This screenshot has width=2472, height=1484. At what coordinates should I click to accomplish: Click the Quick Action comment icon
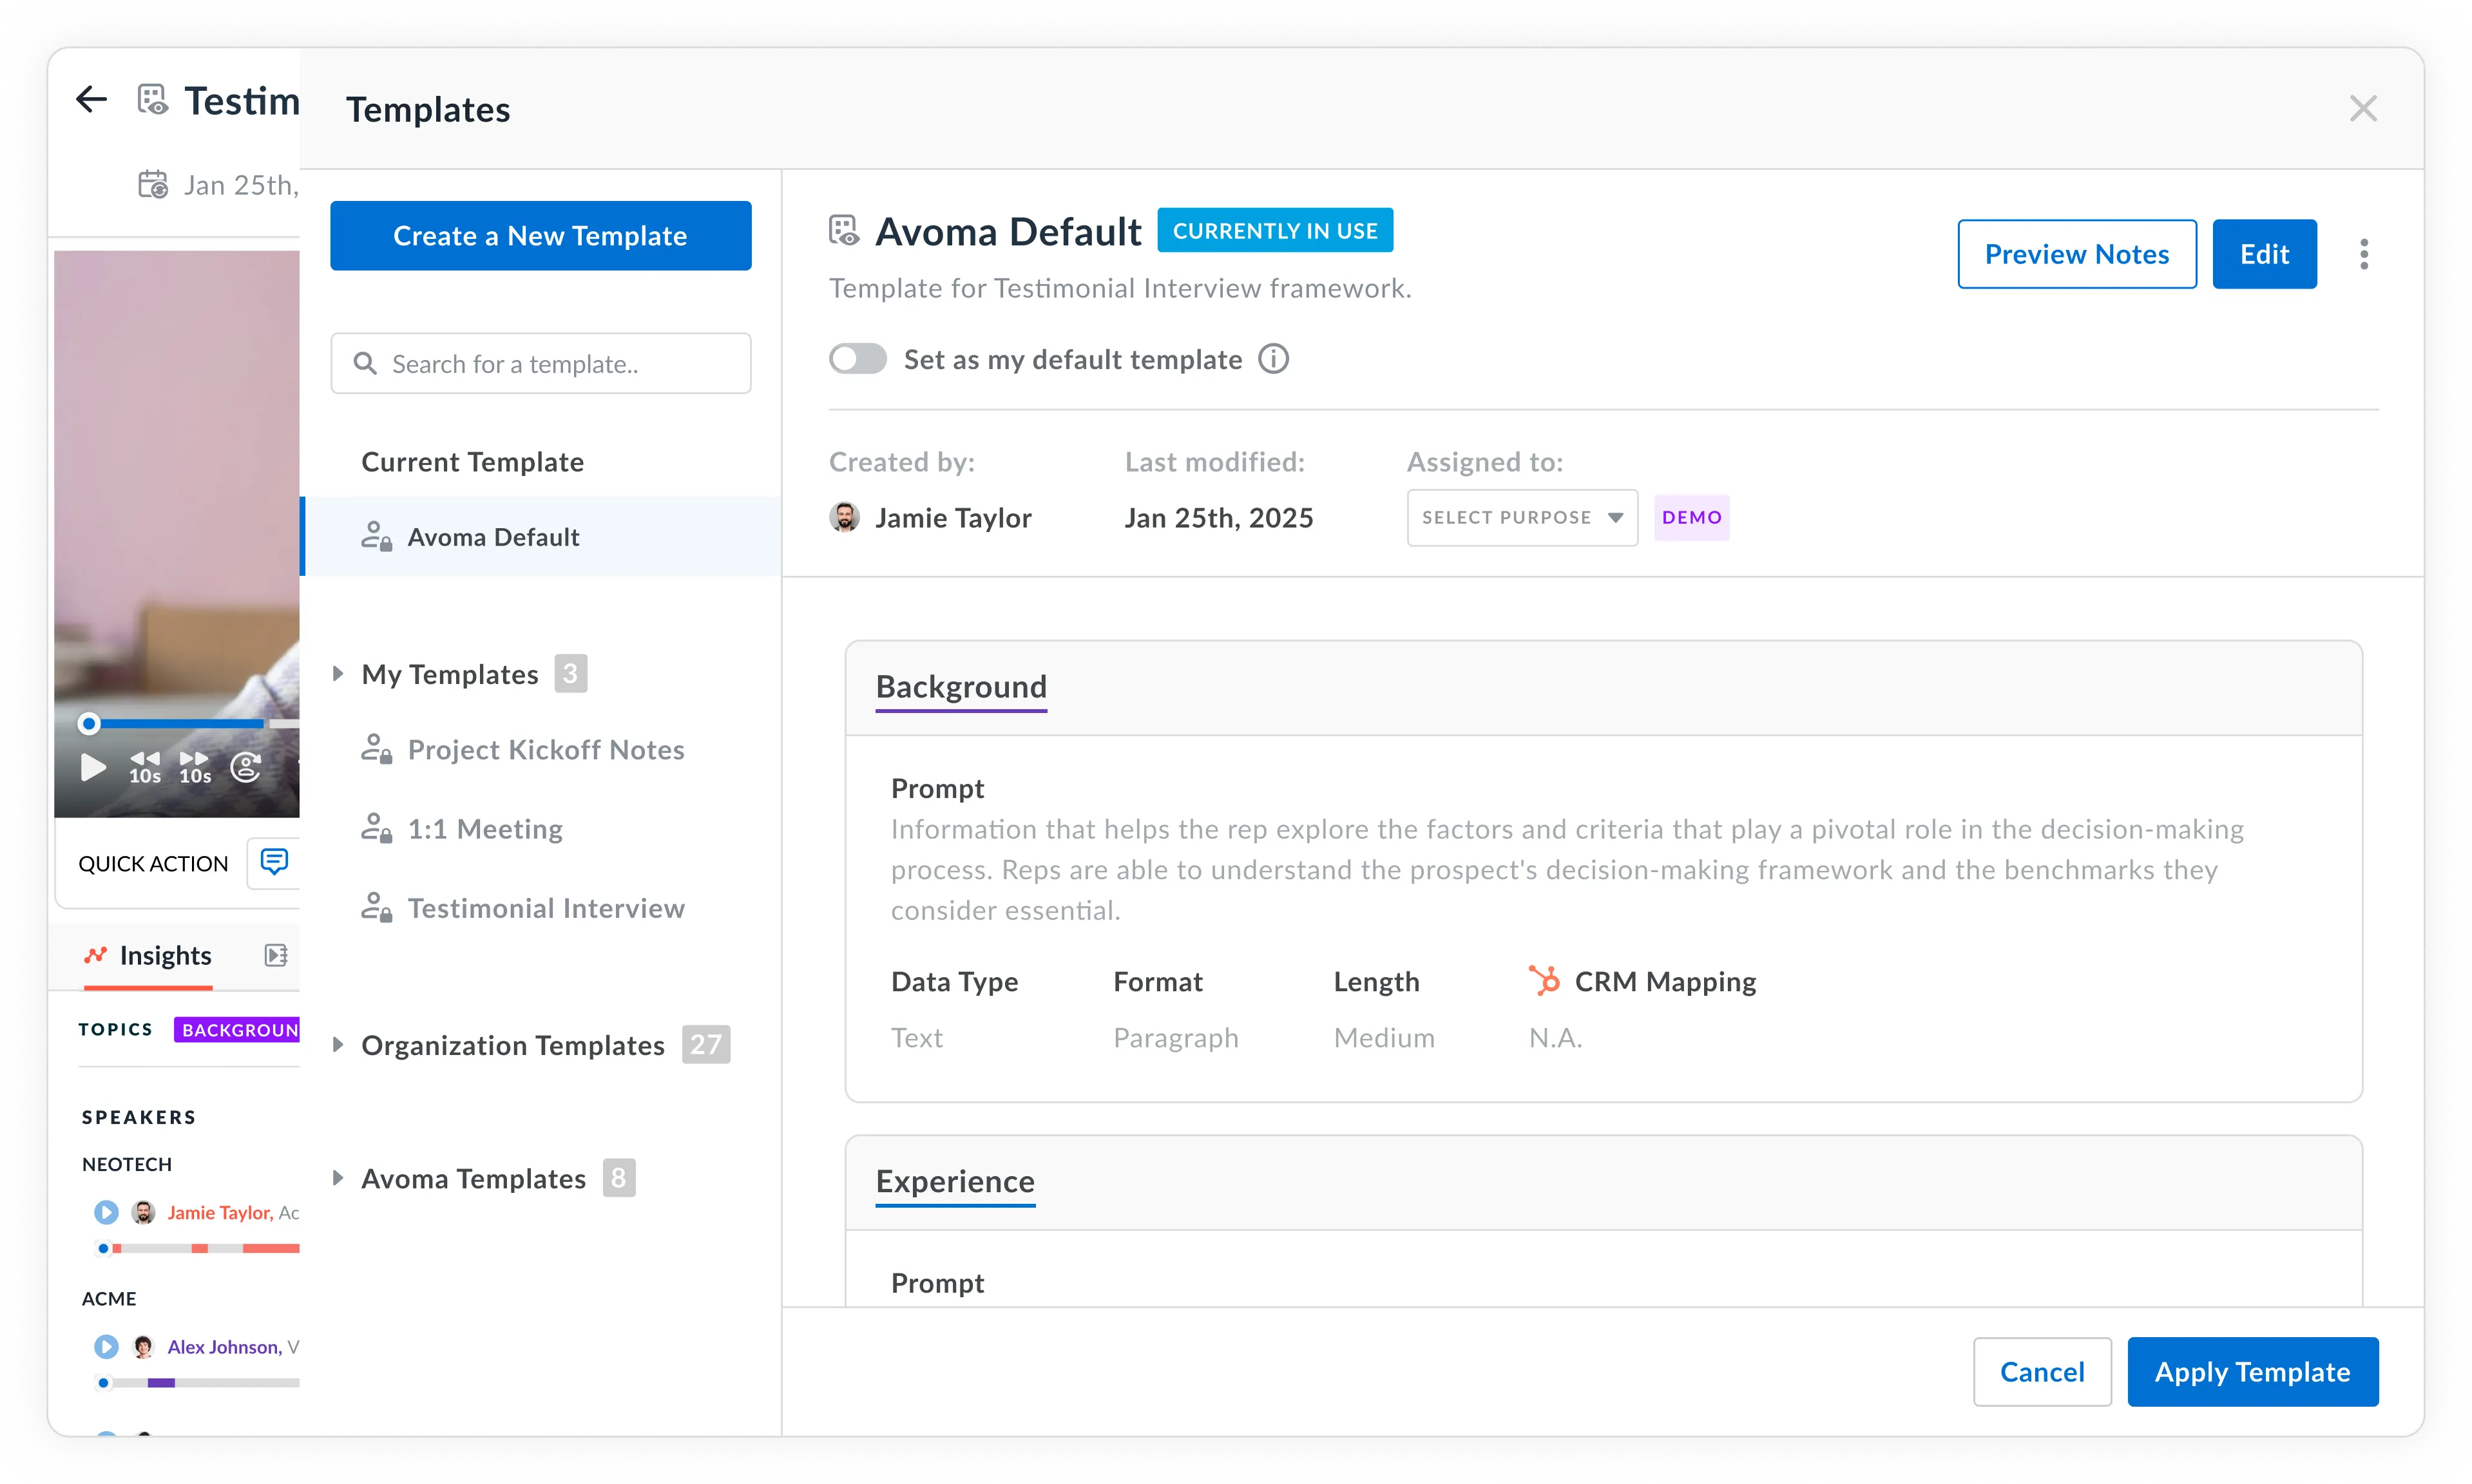point(274,862)
